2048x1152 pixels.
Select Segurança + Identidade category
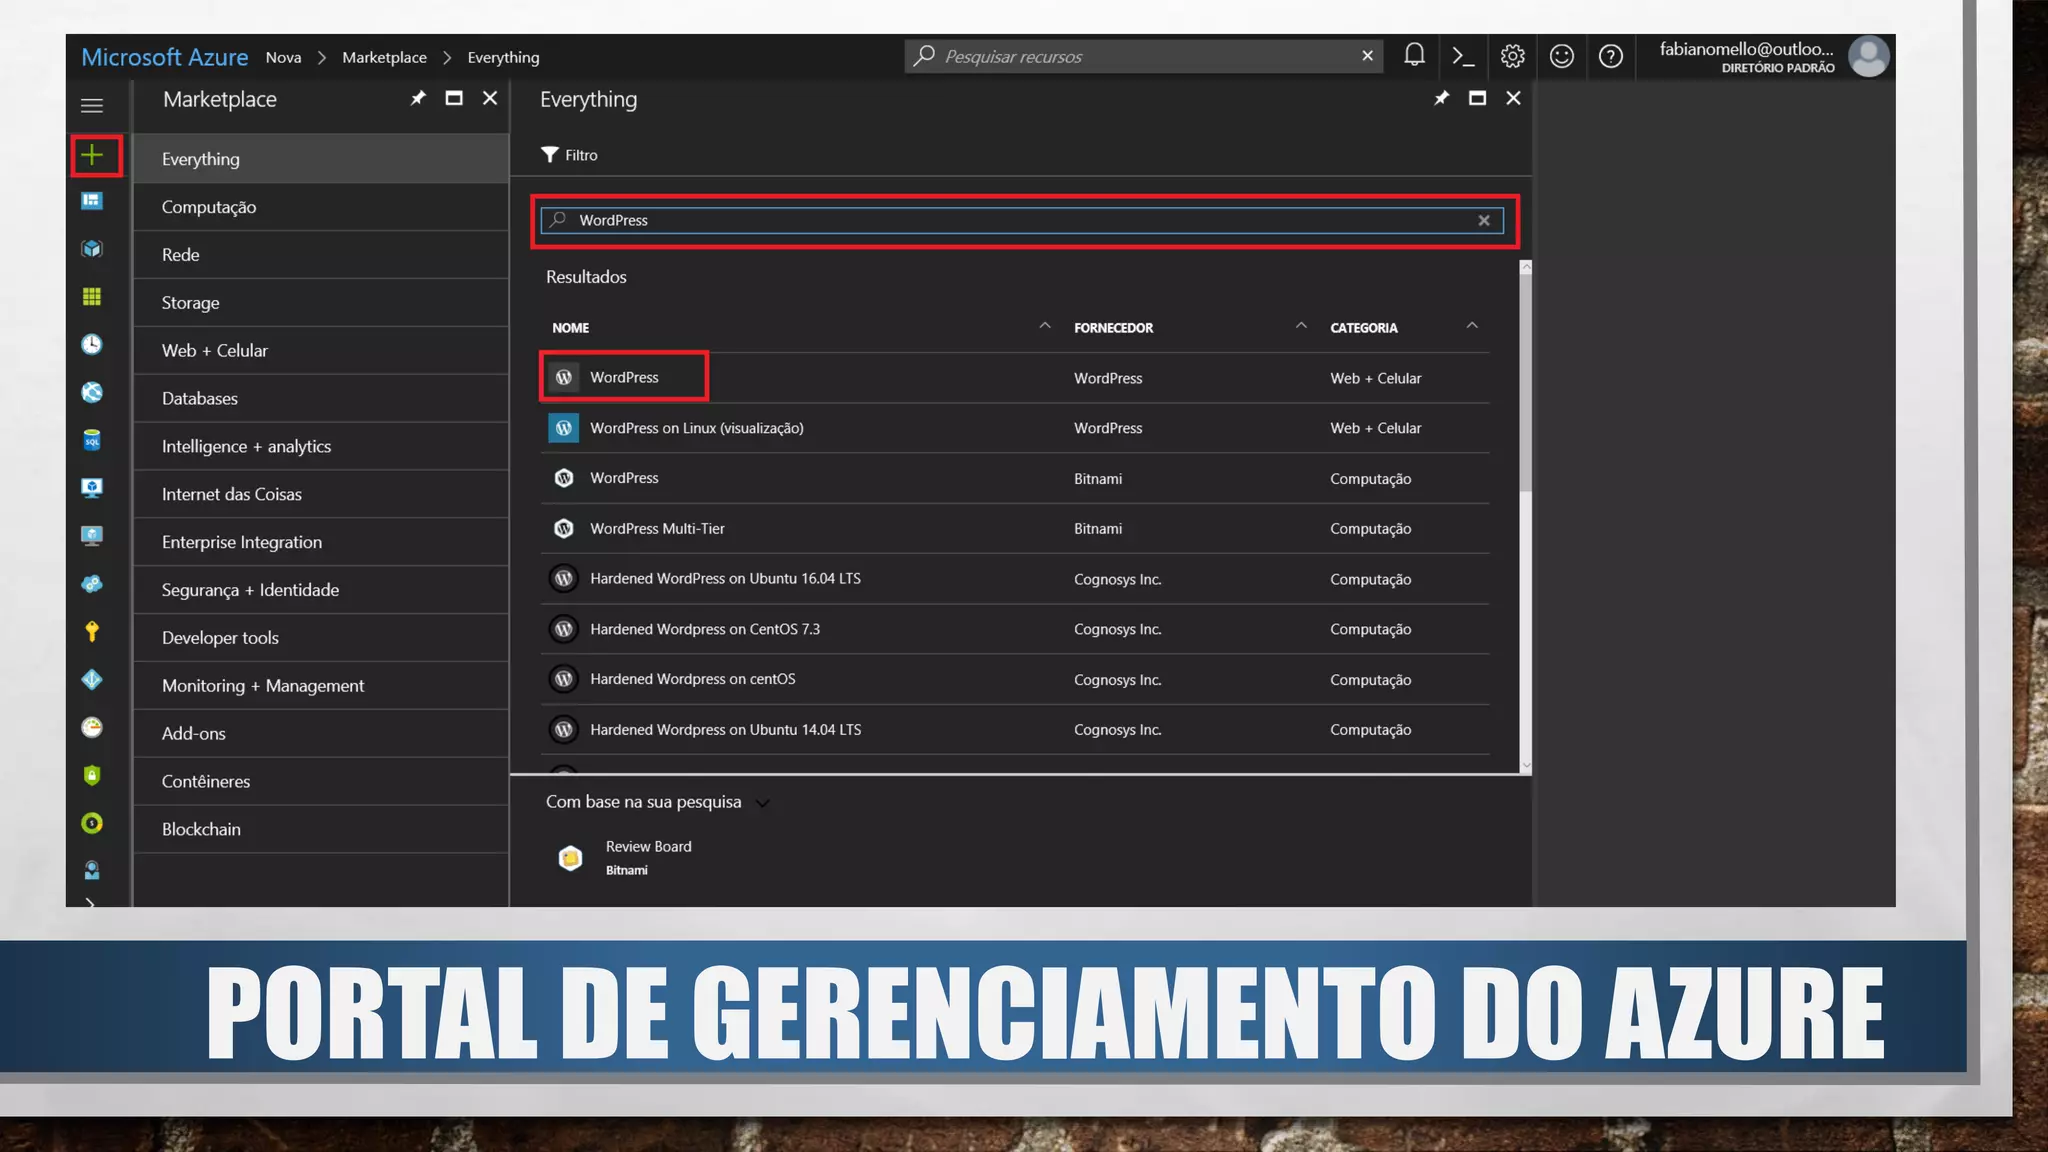coord(321,590)
